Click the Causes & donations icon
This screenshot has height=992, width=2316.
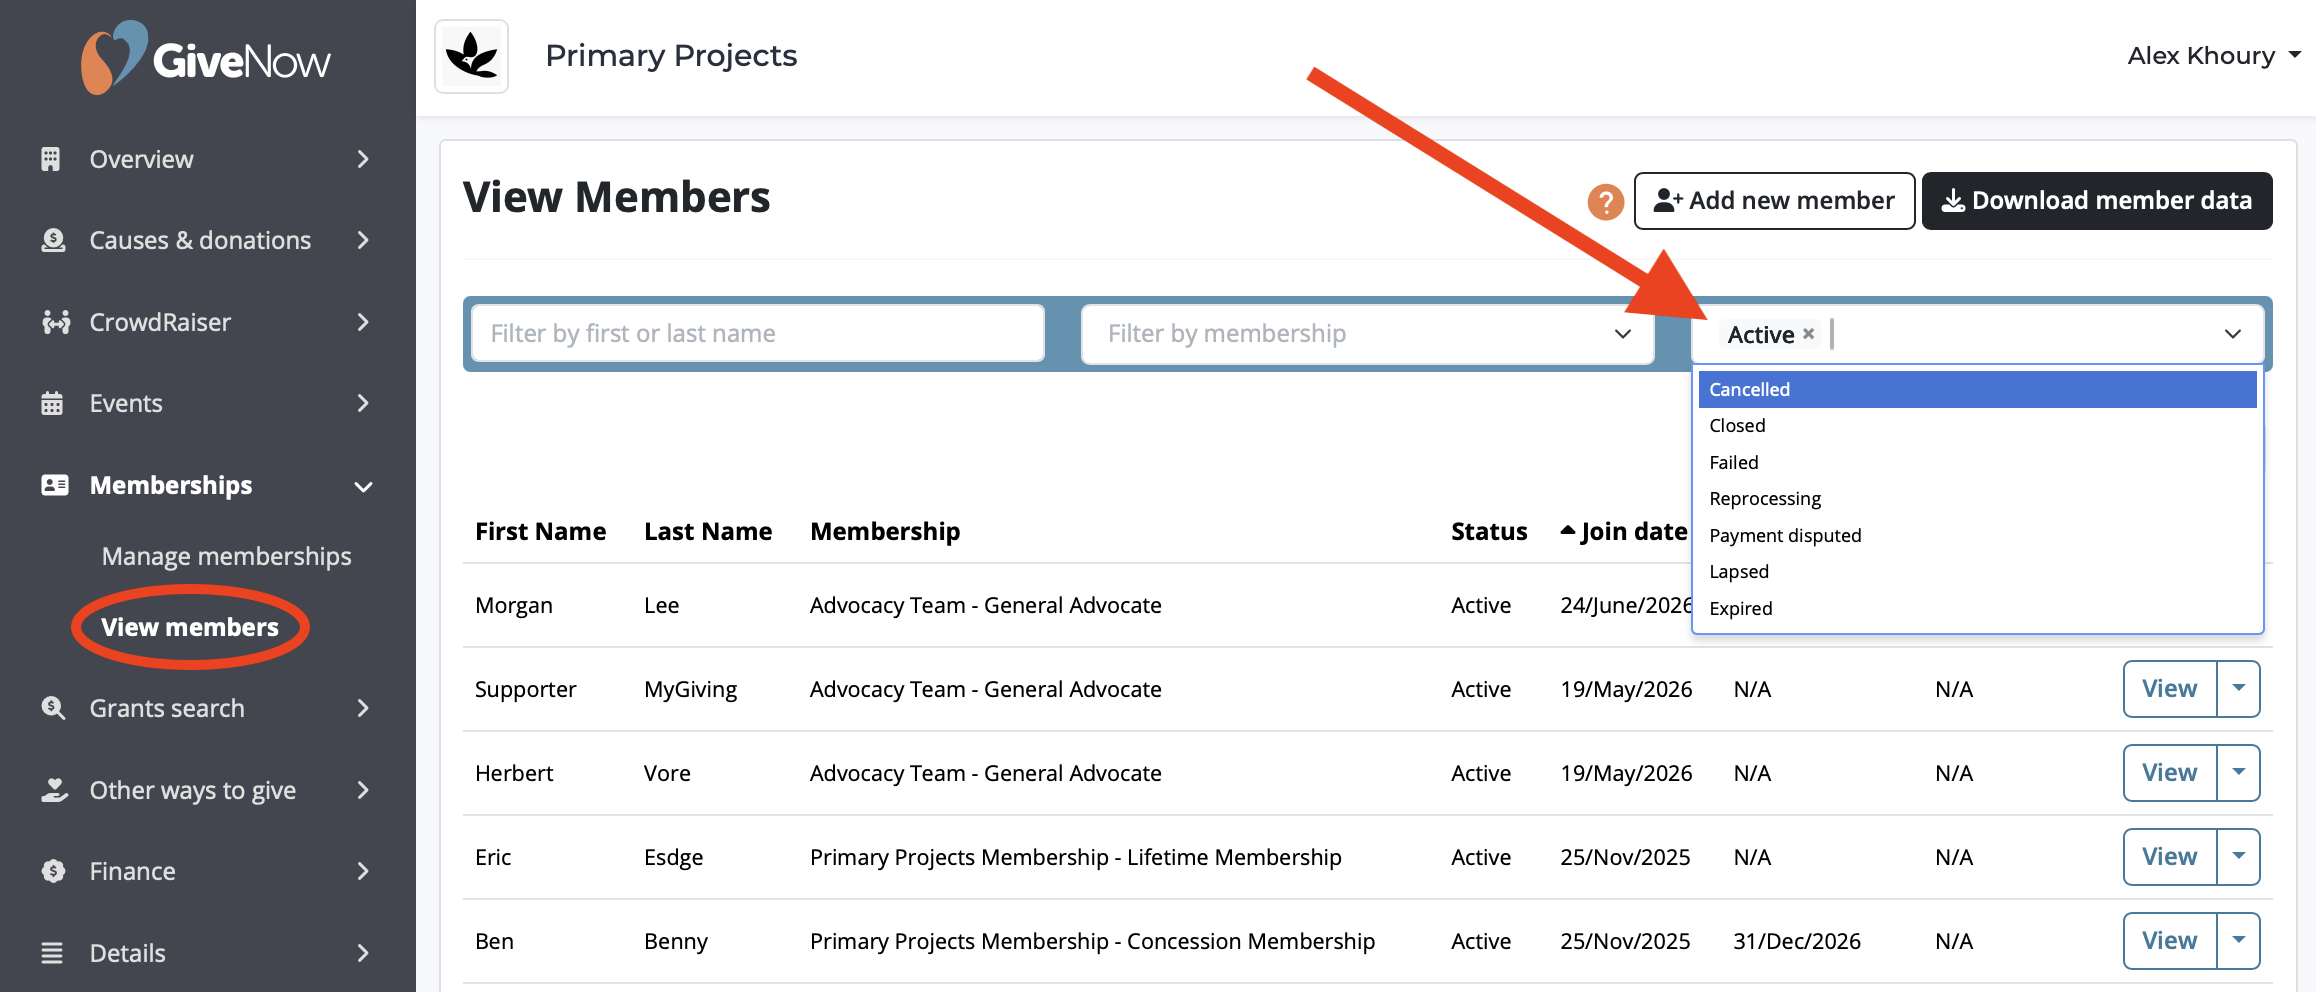53,240
